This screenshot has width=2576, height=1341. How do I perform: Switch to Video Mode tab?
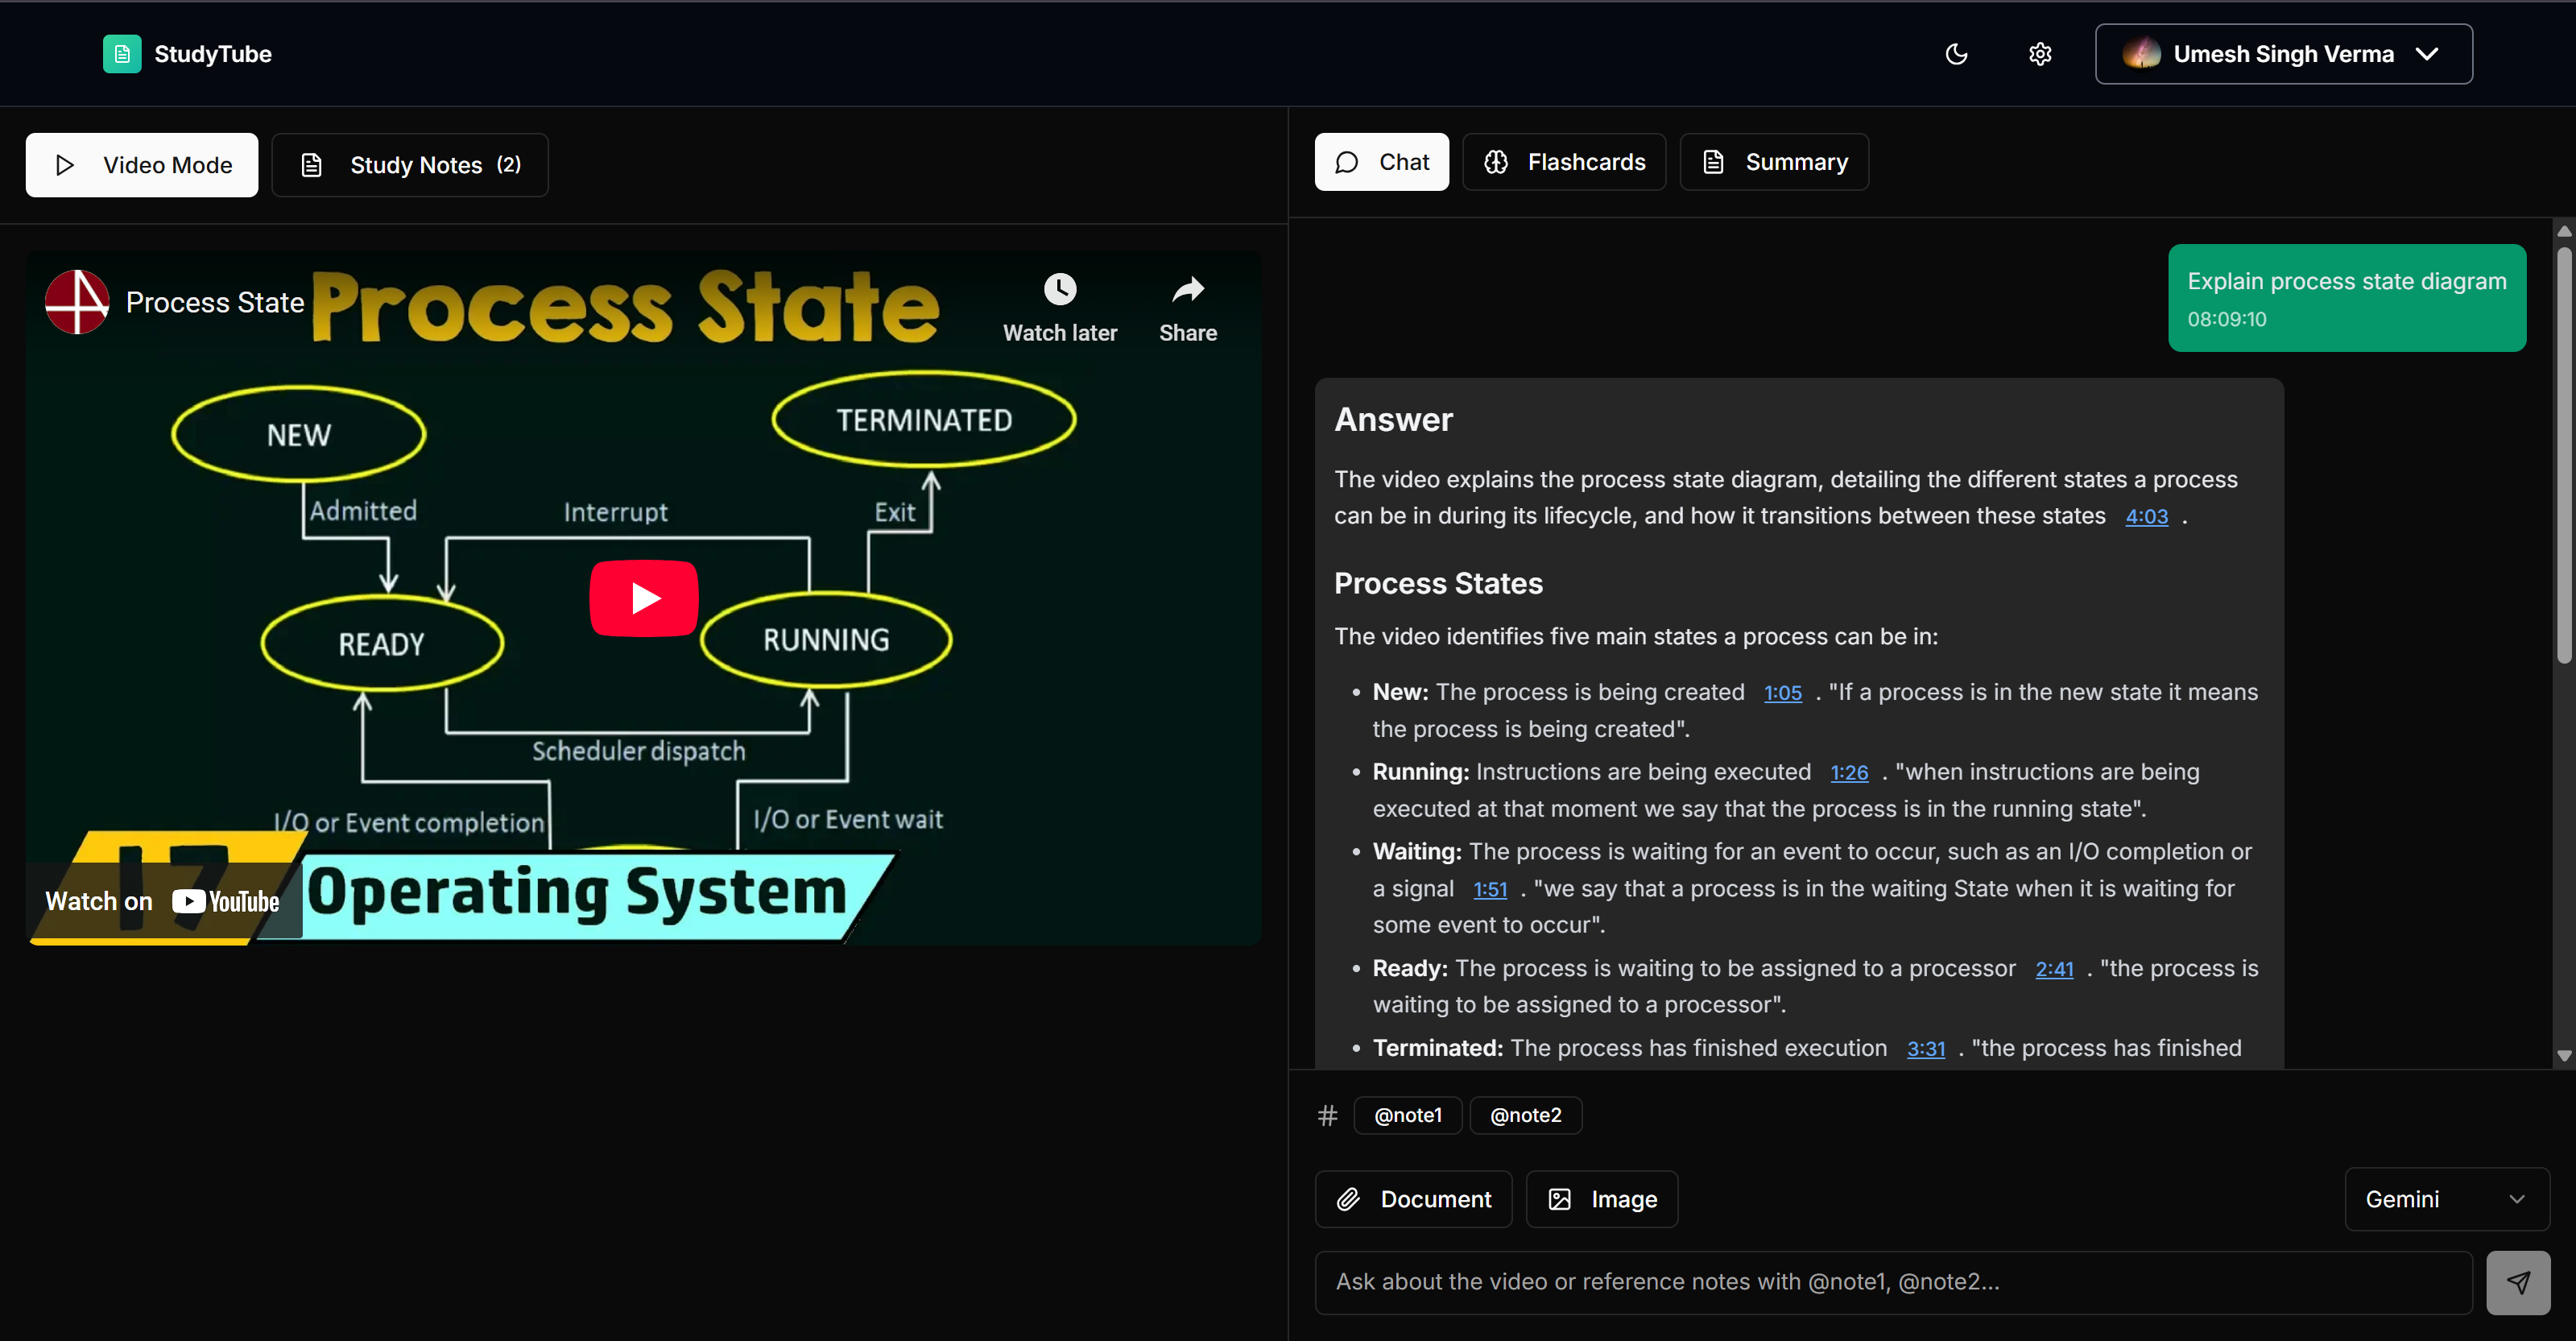coord(142,165)
